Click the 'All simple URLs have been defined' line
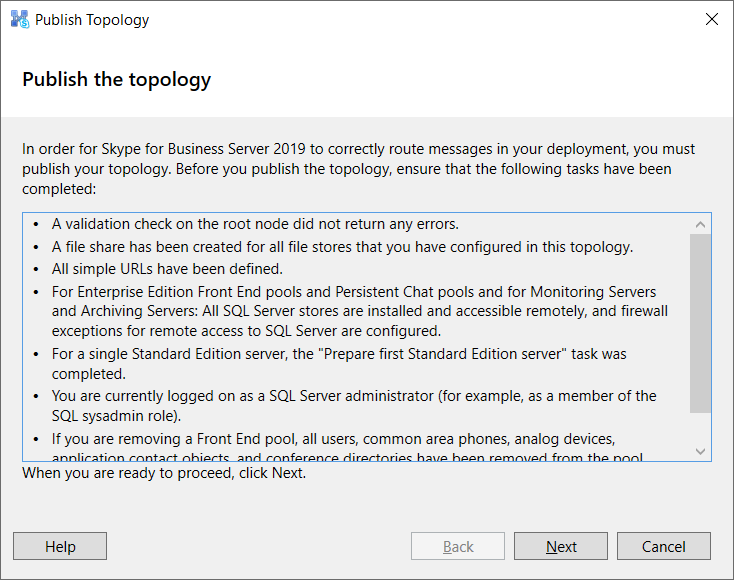 pyautogui.click(x=168, y=268)
